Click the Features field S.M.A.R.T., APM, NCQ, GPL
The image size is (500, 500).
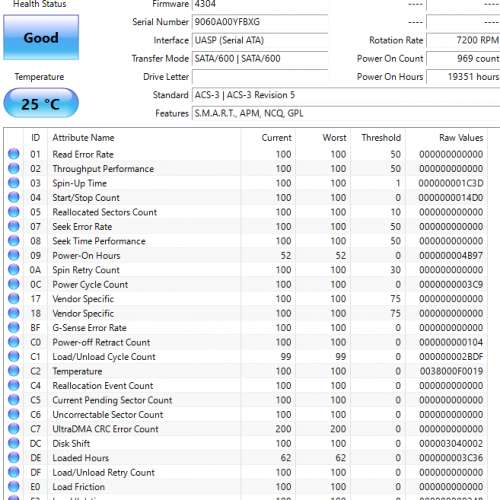pyautogui.click(x=346, y=114)
